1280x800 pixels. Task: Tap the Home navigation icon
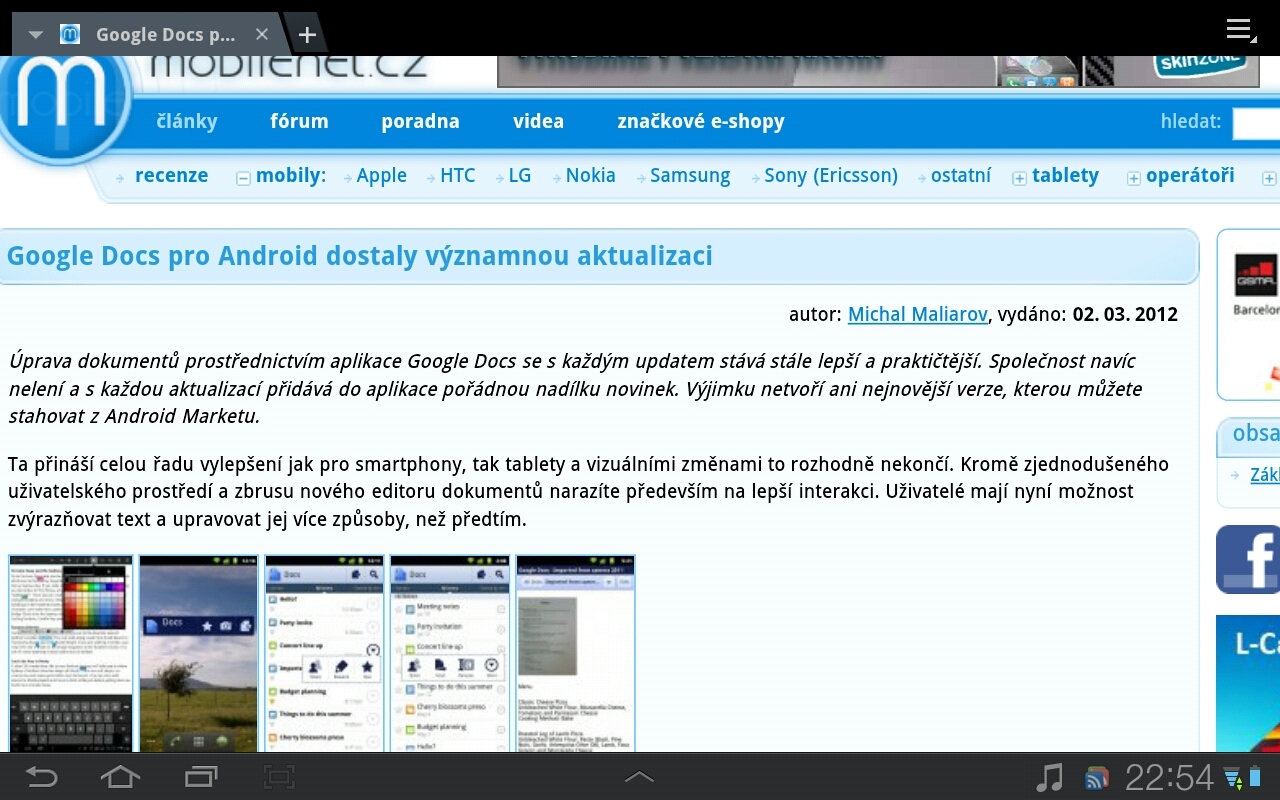coord(119,776)
